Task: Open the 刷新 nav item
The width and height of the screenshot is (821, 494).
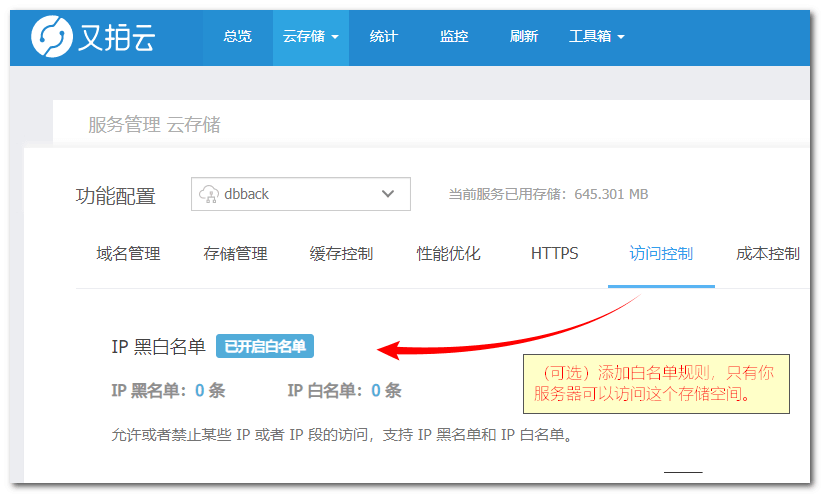Action: point(524,36)
